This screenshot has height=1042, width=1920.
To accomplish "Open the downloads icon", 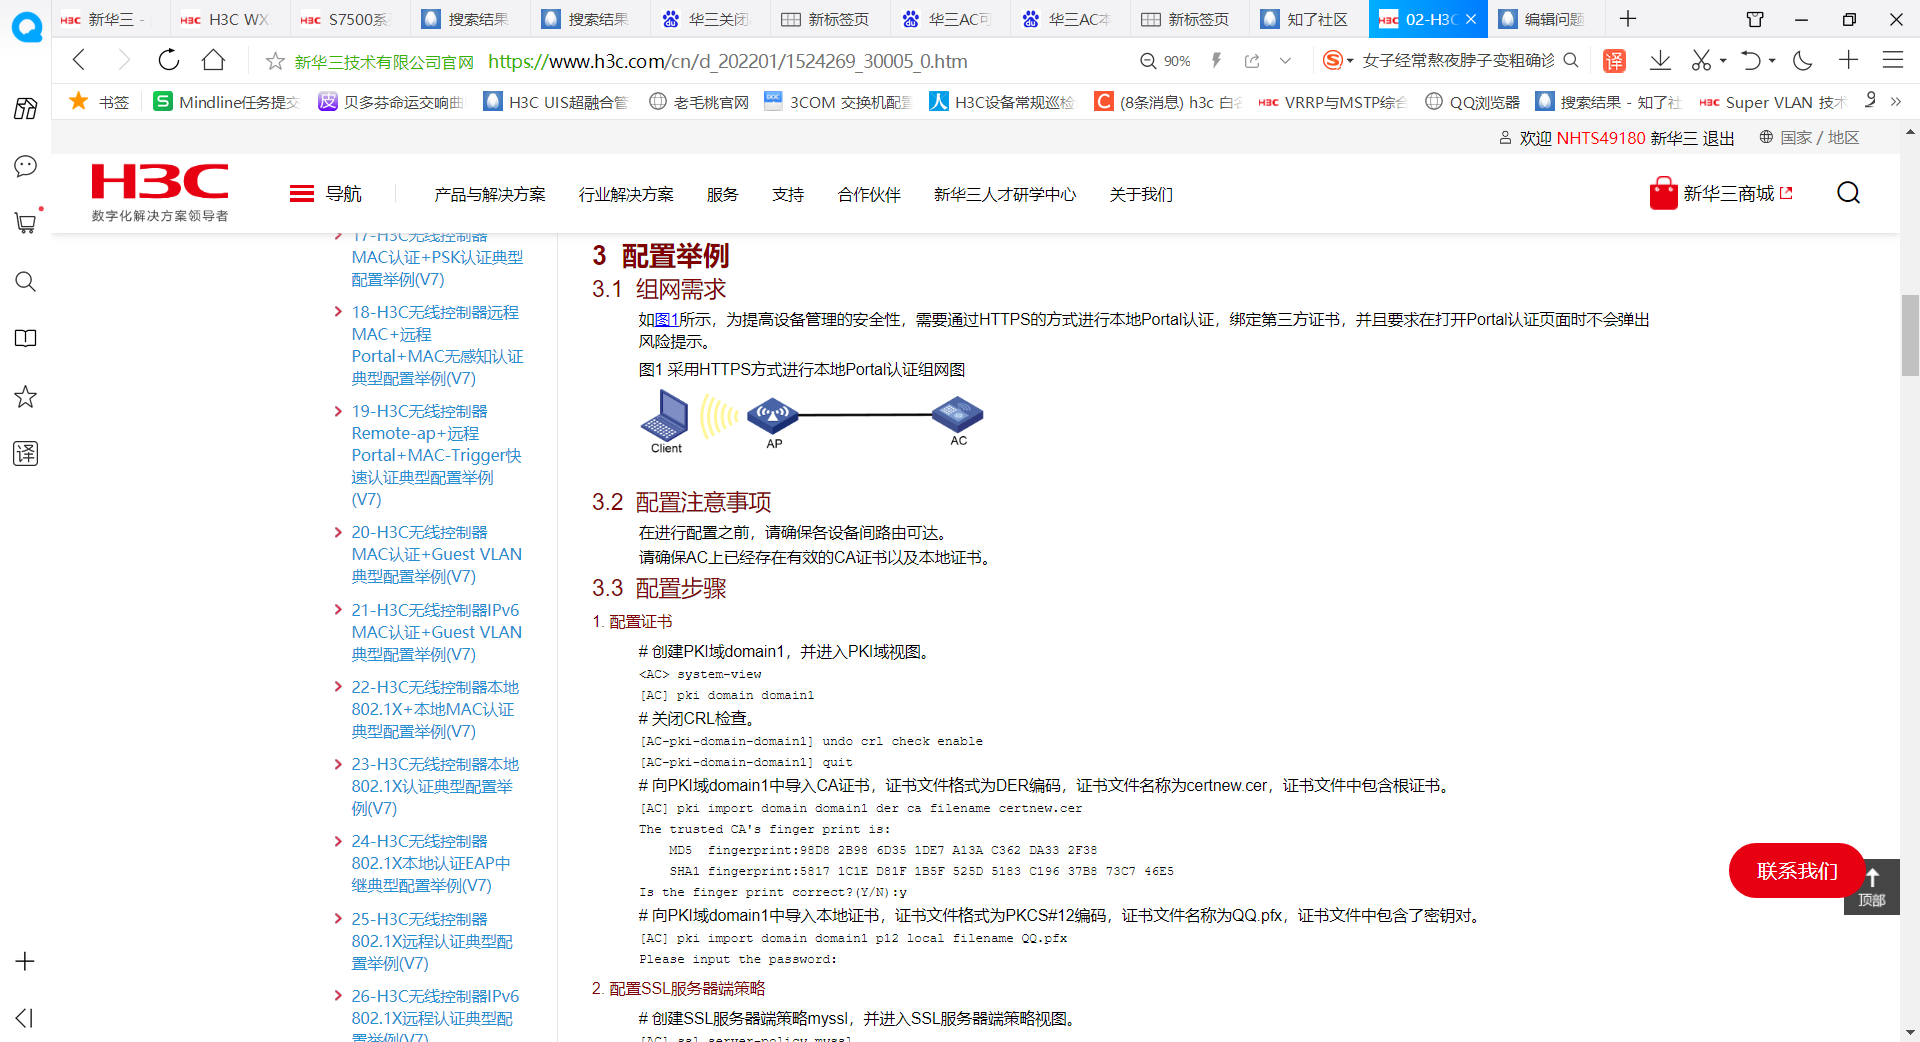I will point(1660,61).
